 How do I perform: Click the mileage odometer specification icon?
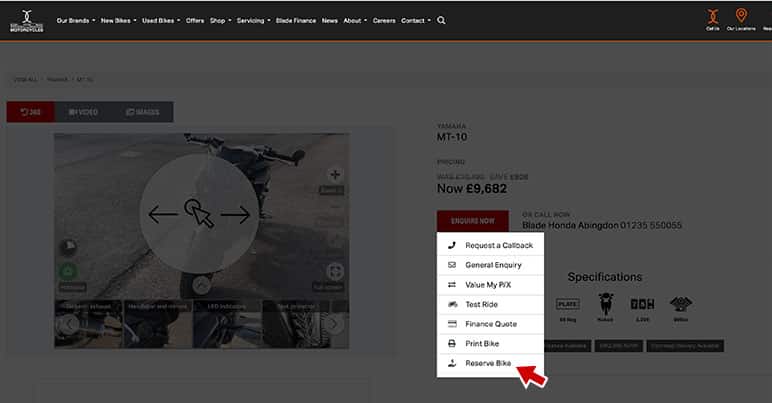(643, 304)
